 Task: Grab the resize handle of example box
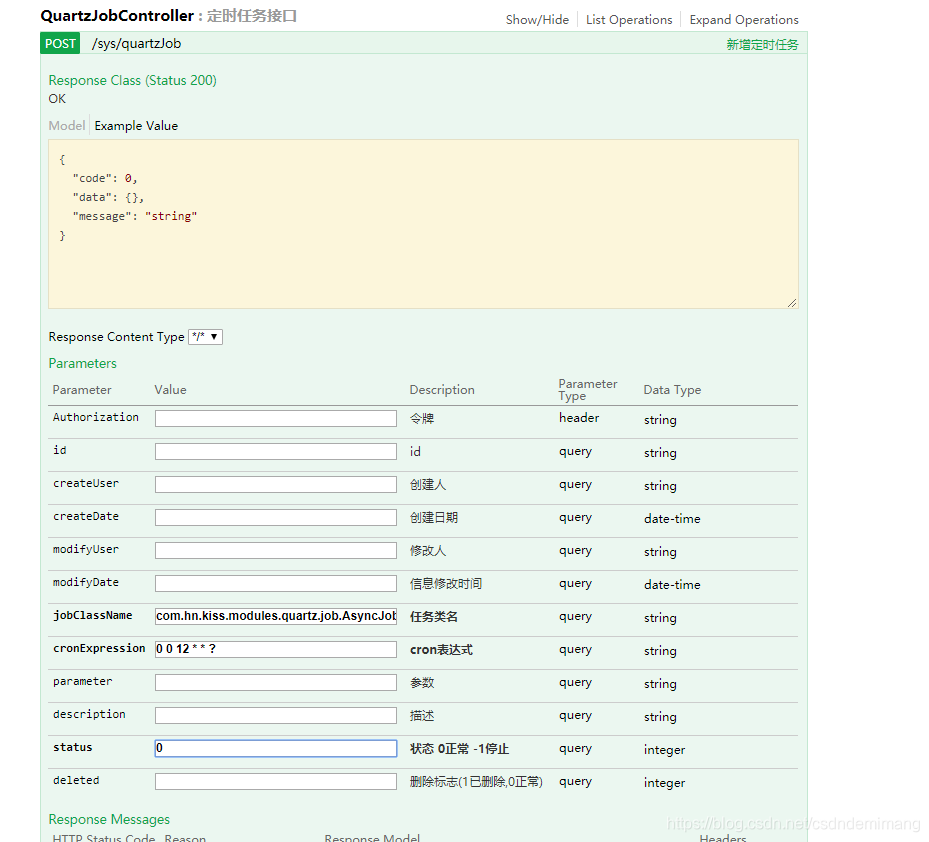point(792,303)
